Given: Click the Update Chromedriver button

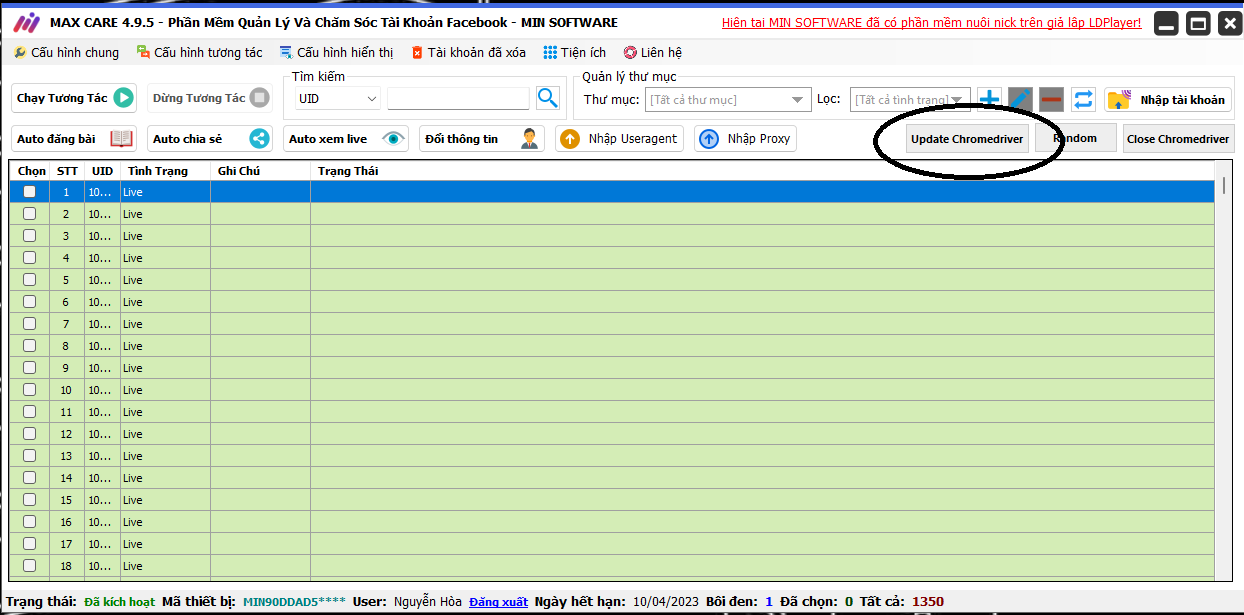Looking at the screenshot, I should [x=967, y=139].
